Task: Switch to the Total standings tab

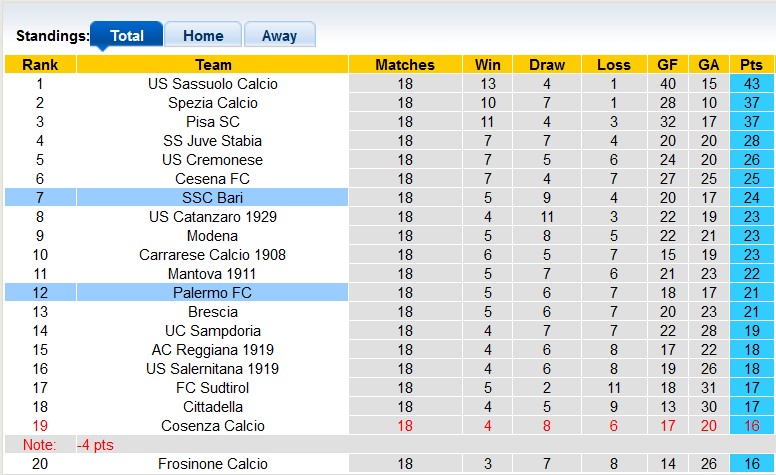Action: coord(127,36)
